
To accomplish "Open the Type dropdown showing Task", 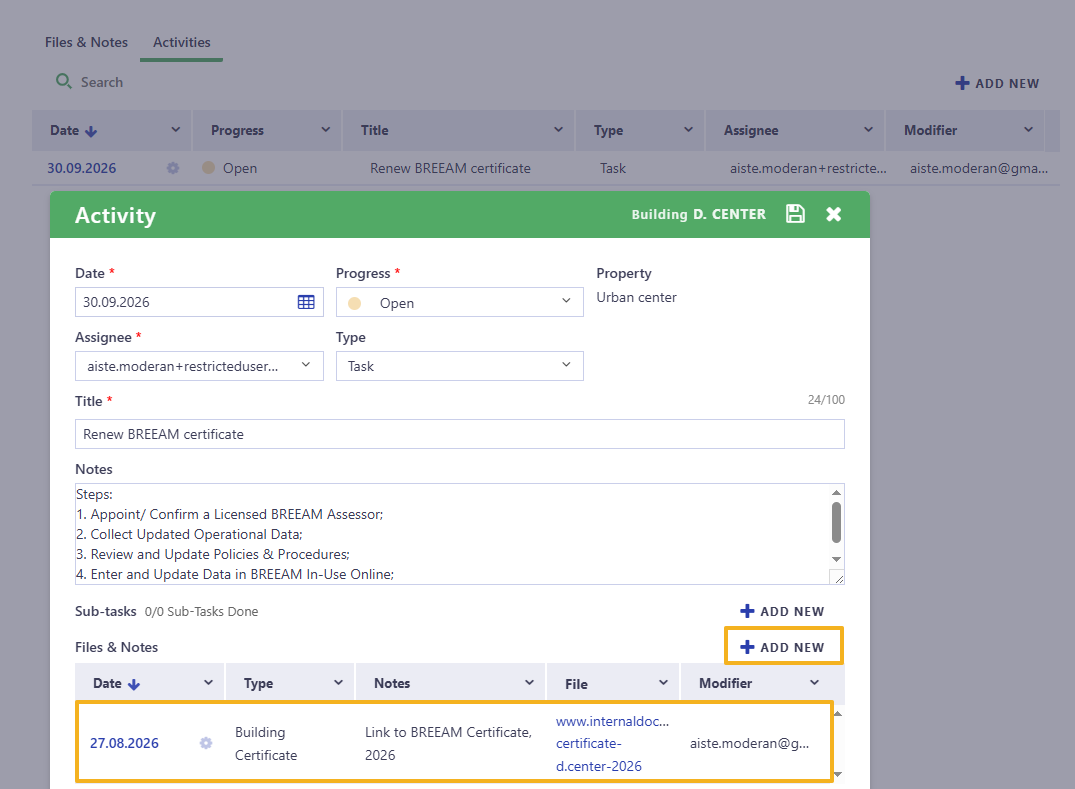I will [x=459, y=366].
